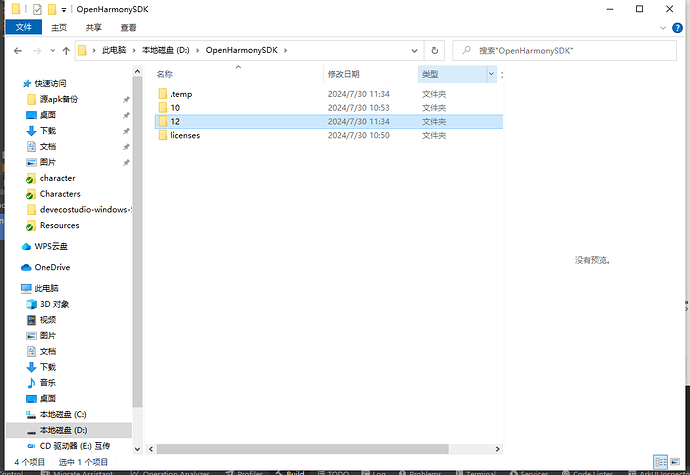Open pinned 文档 under quick access
690x475 pixels.
(48, 147)
